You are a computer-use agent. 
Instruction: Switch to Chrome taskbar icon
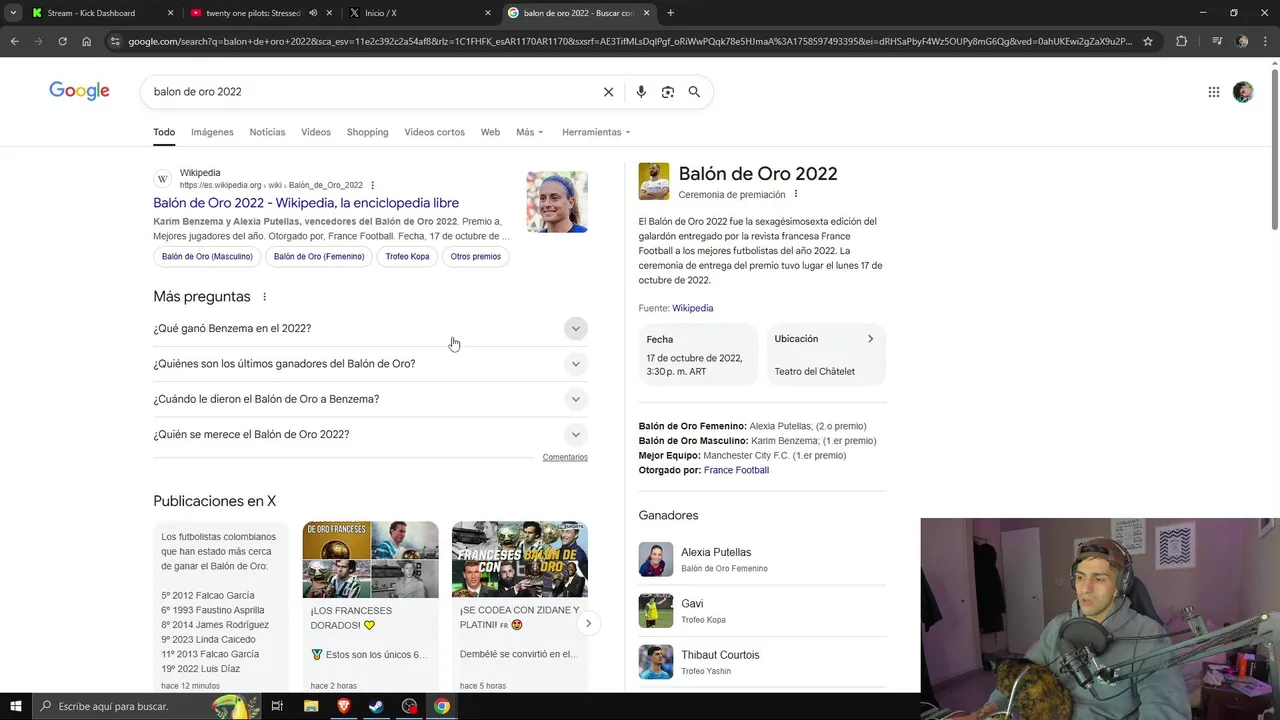click(441, 706)
